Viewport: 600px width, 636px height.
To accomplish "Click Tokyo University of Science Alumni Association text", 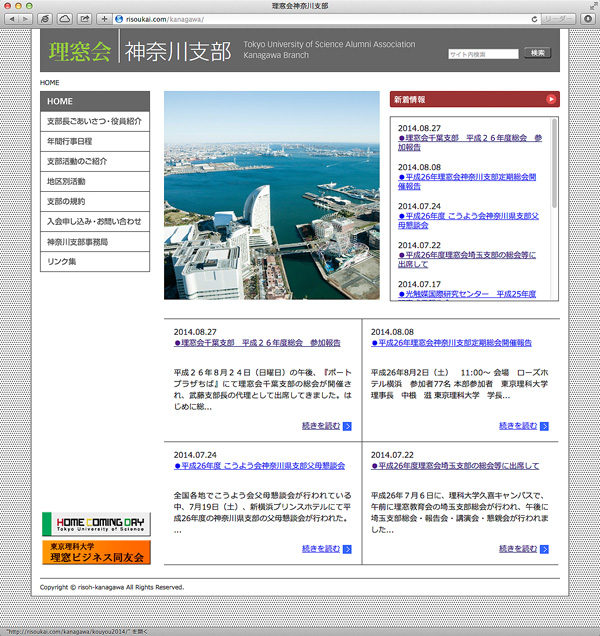I will tap(329, 44).
